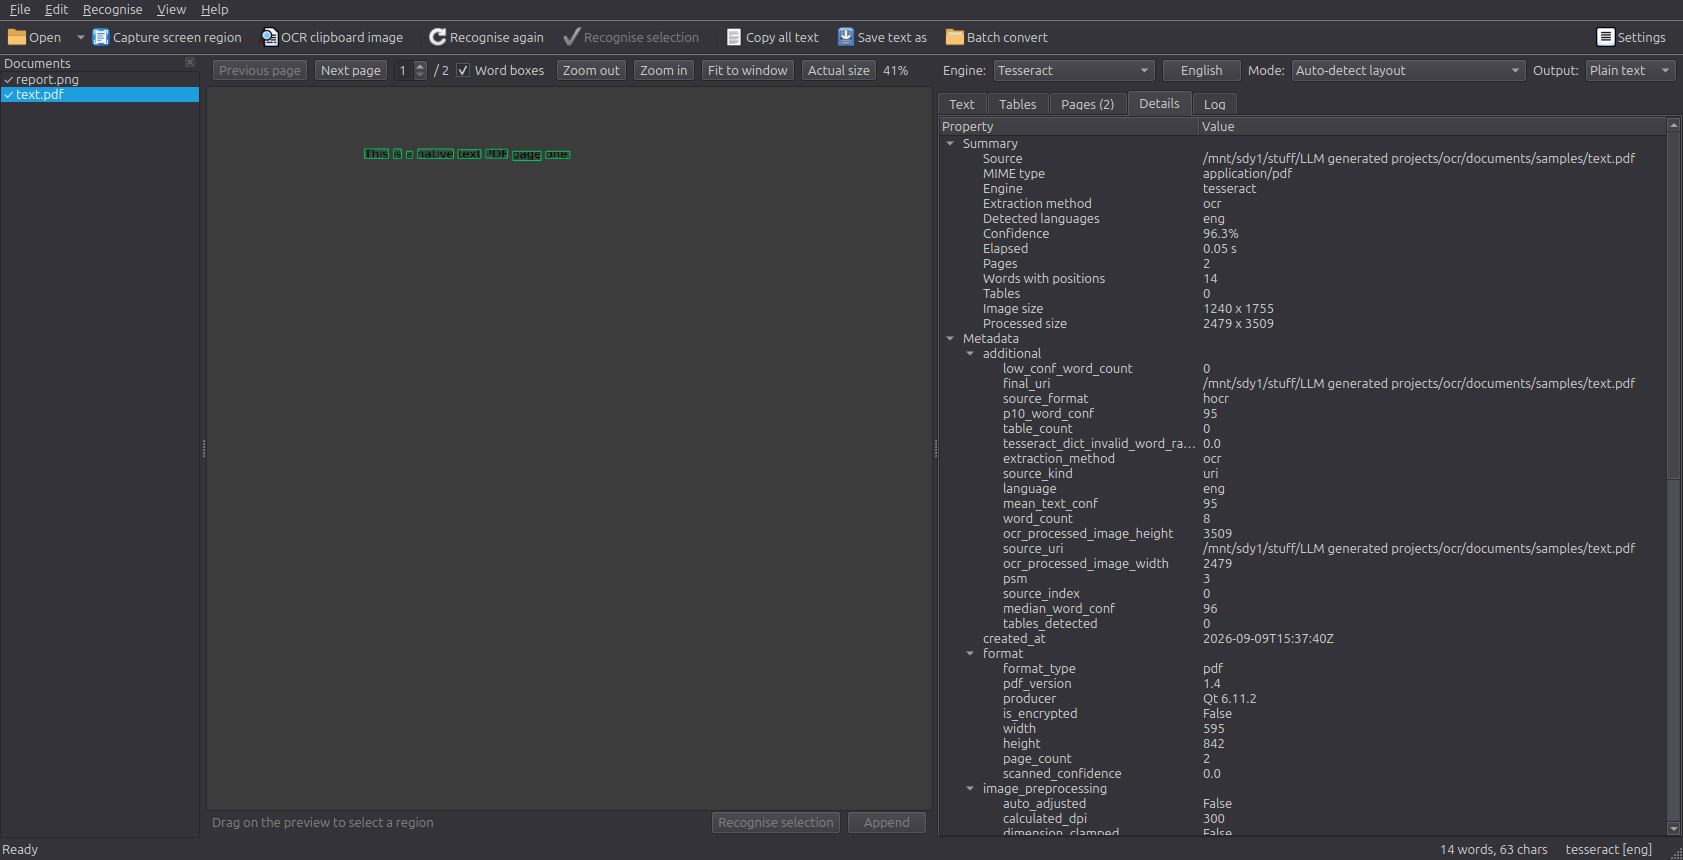Select text.pdf in the Documents list
Image resolution: width=1683 pixels, height=860 pixels.
coord(100,94)
